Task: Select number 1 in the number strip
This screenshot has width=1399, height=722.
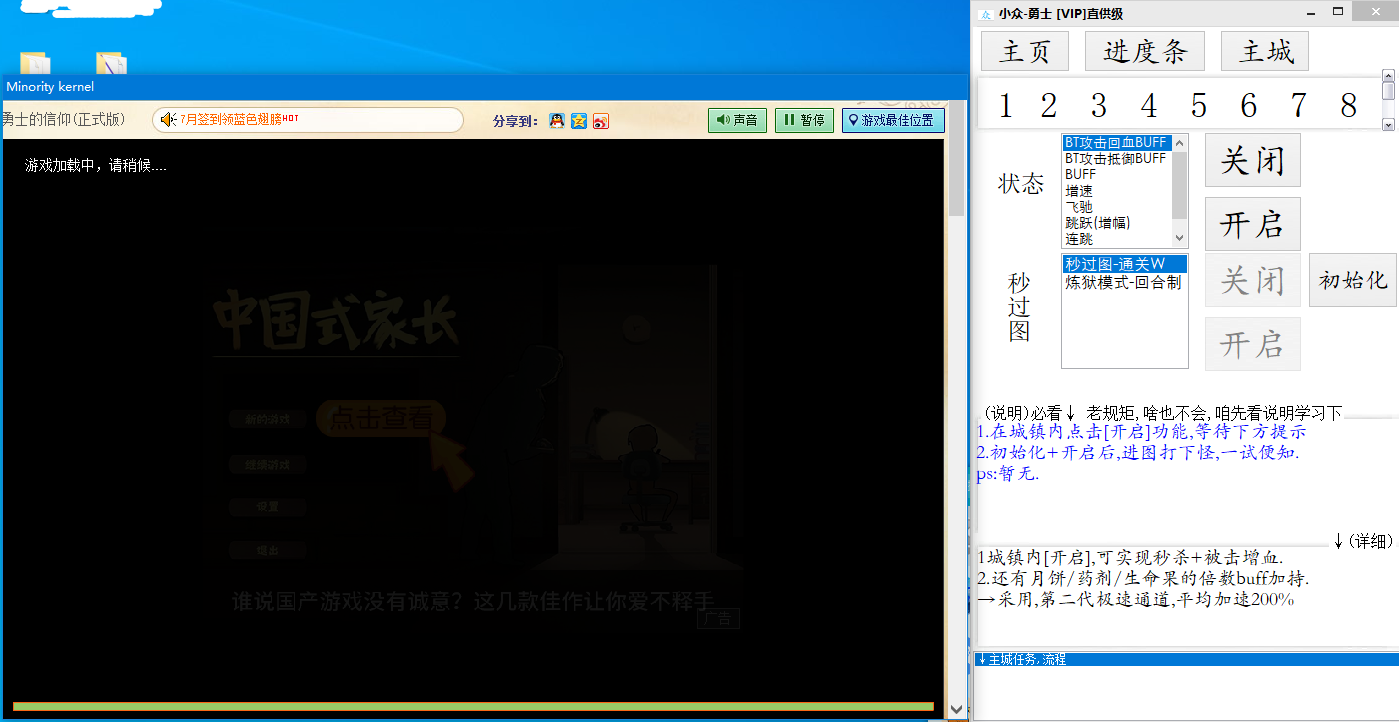Action: click(x=1005, y=105)
